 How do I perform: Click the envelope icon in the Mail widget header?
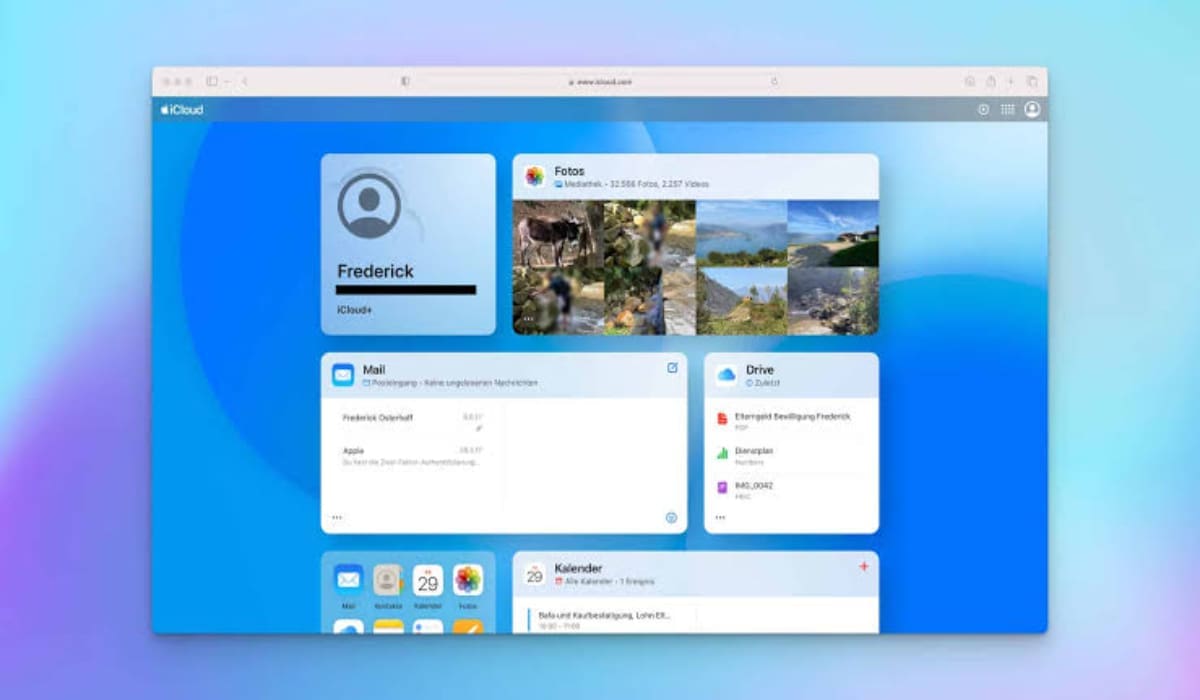click(343, 375)
